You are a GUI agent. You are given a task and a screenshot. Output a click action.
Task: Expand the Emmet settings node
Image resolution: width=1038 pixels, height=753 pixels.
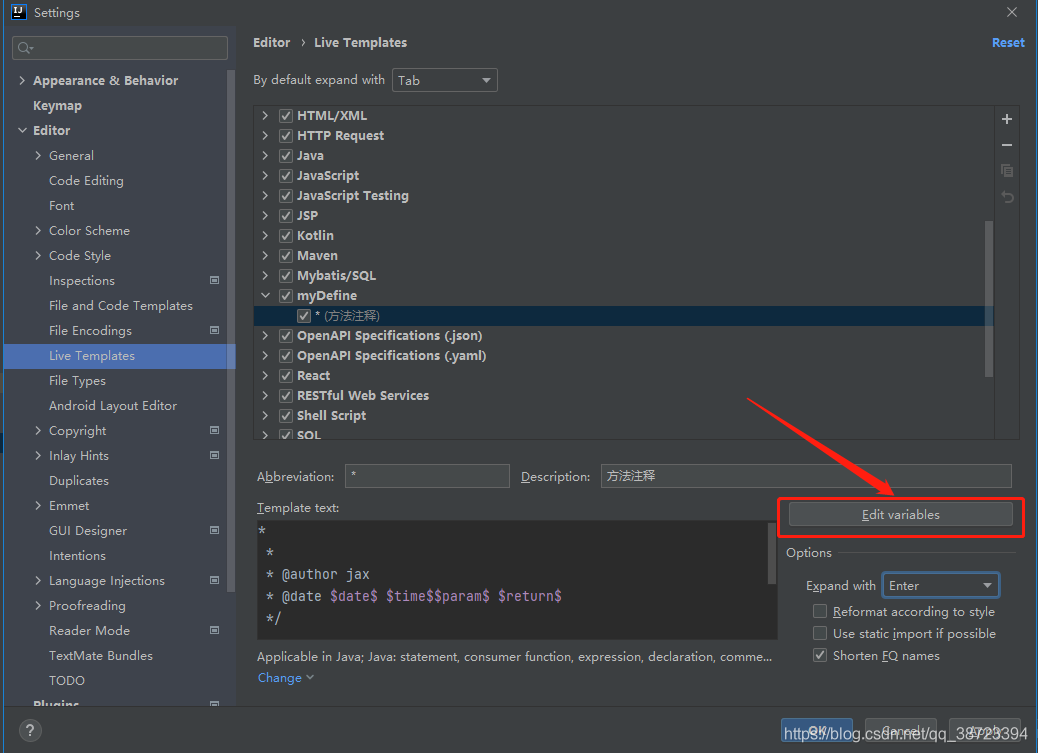click(38, 505)
